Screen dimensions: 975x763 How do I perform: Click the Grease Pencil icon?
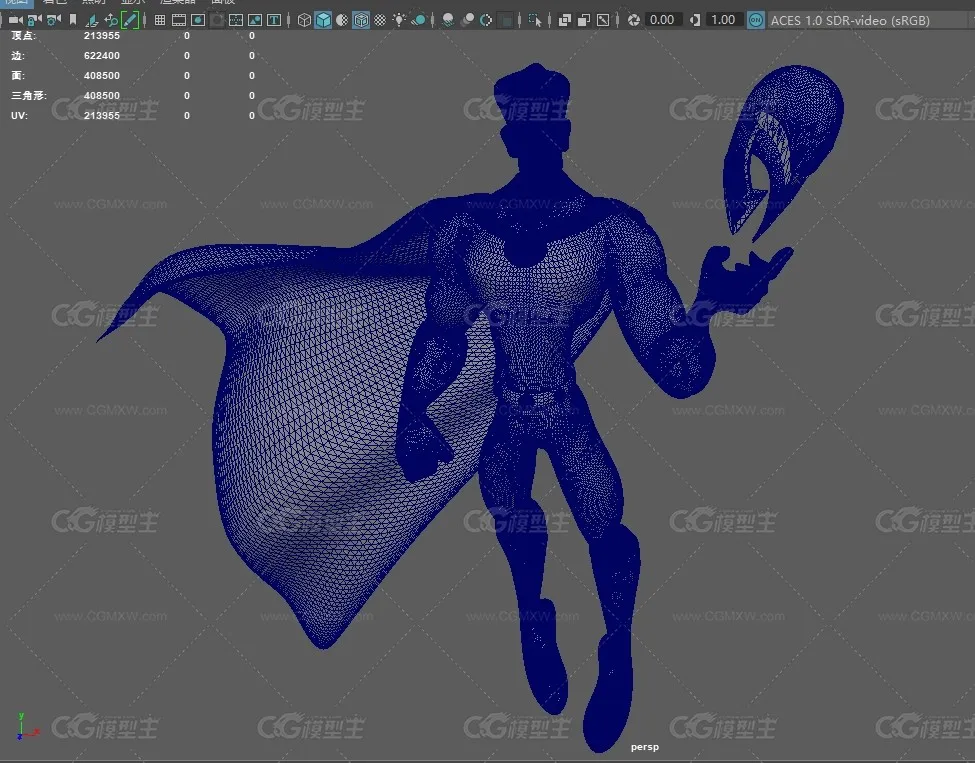(129, 20)
